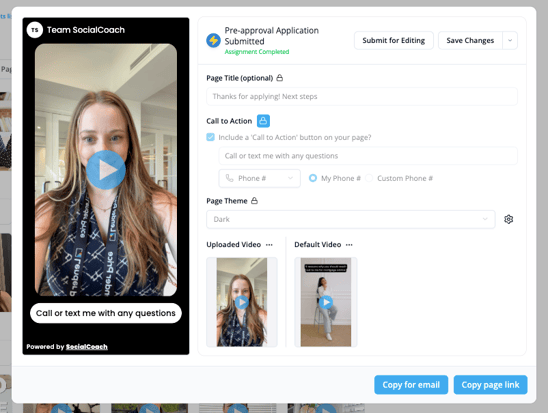Open the Dark page theme dropdown
This screenshot has width=548, height=413.
pos(351,219)
